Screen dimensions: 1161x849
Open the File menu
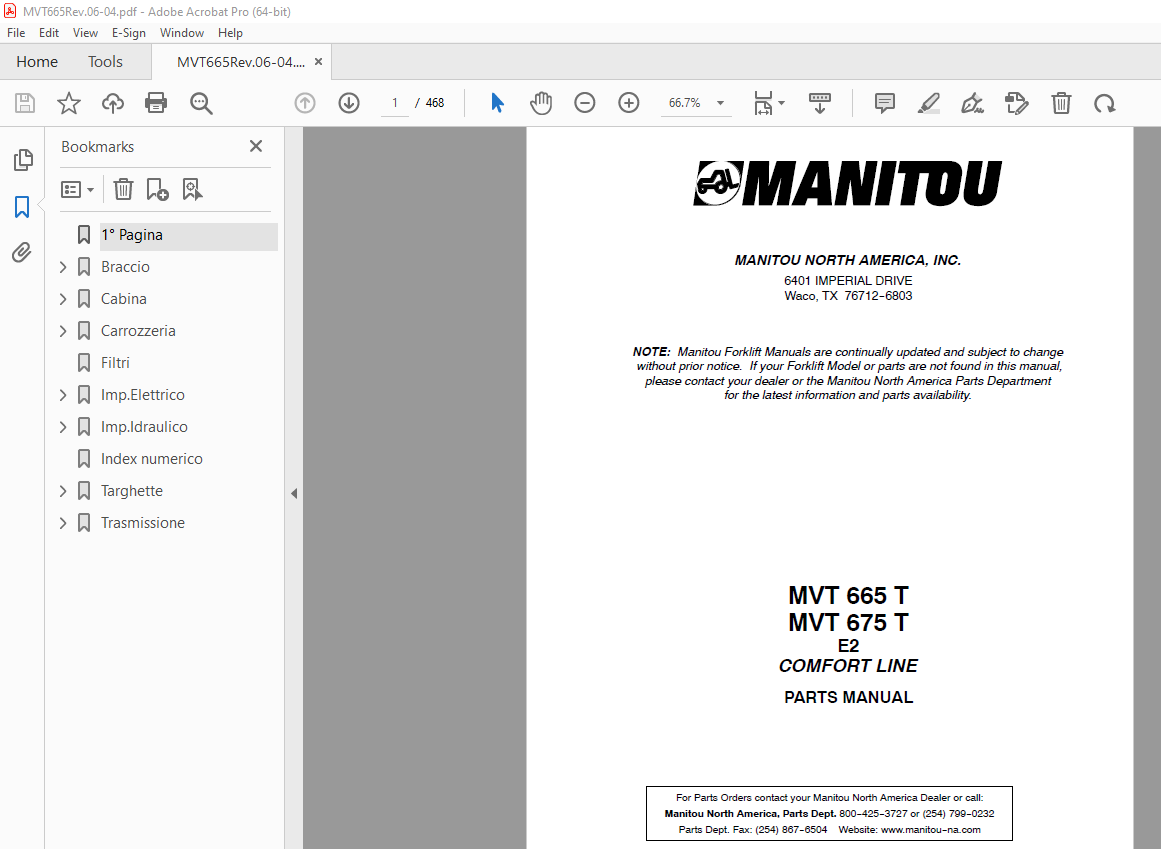[16, 33]
